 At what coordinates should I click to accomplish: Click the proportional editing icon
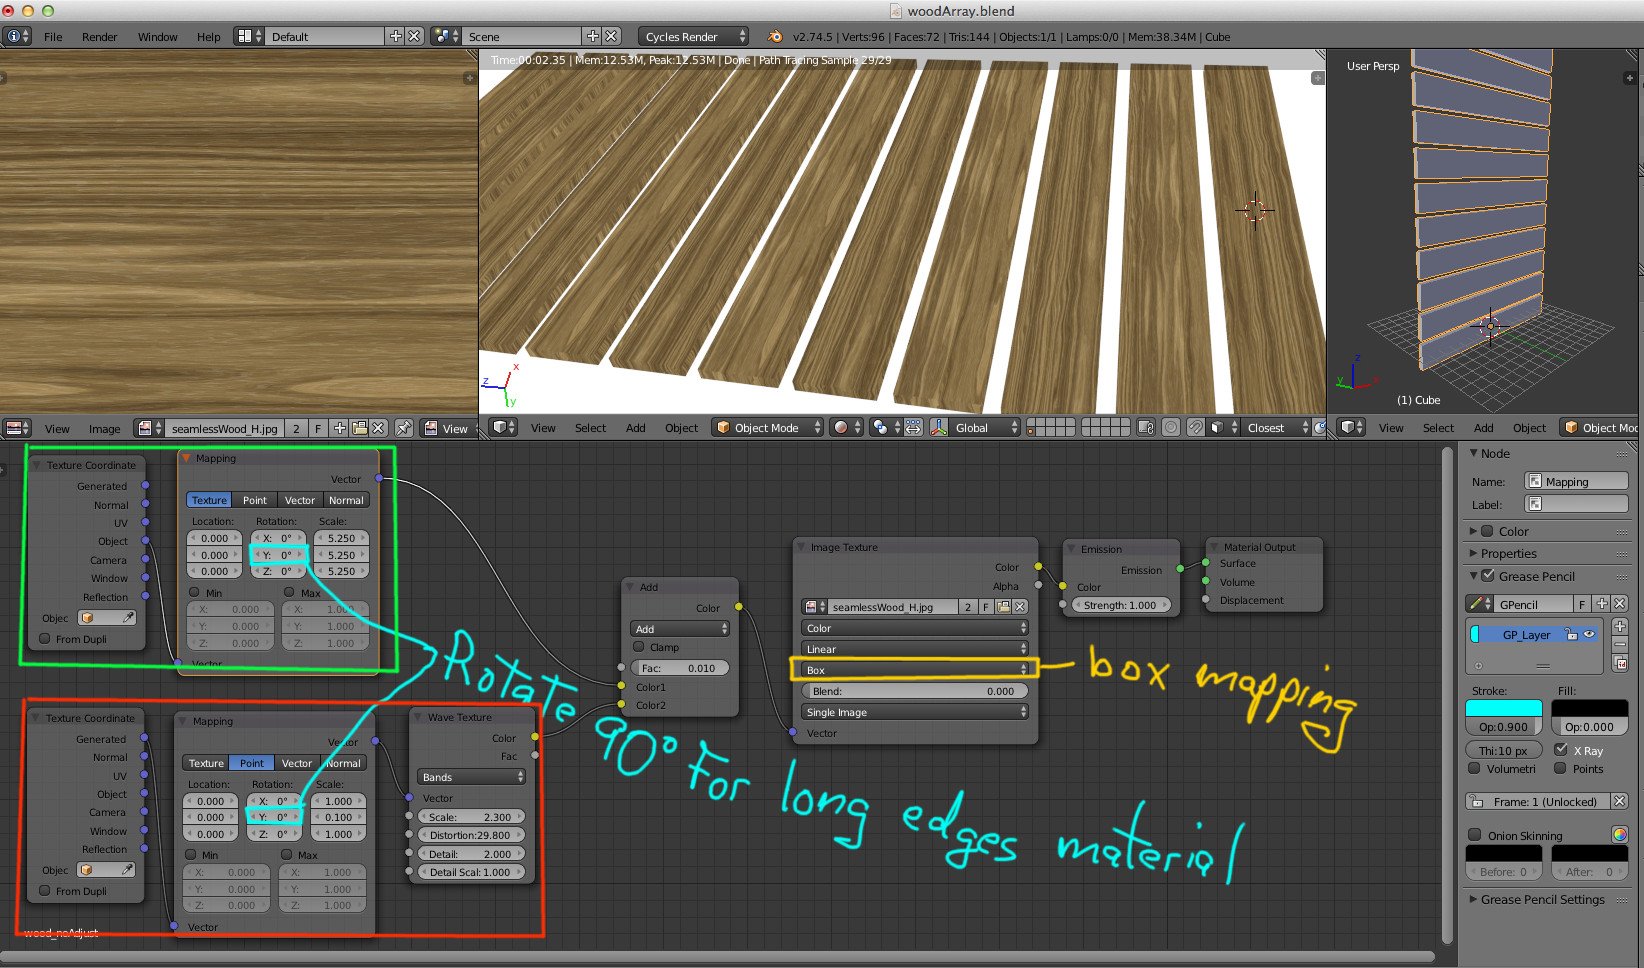(1171, 428)
